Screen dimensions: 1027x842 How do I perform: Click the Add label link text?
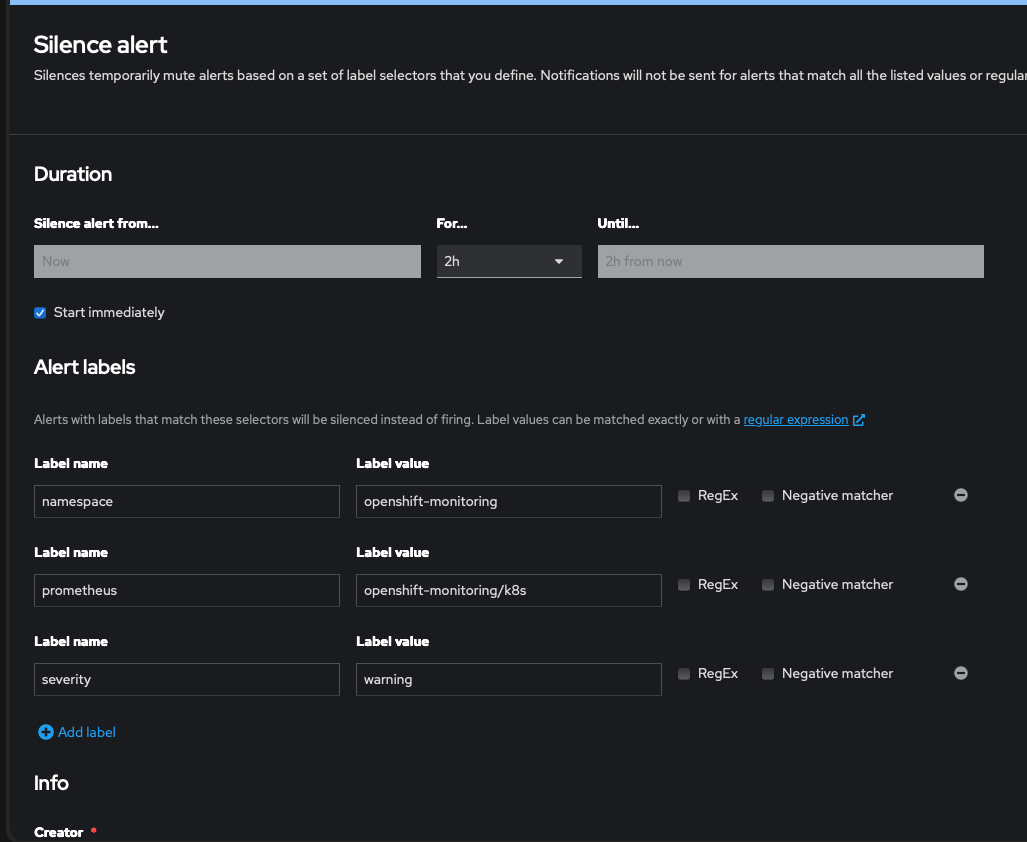pyautogui.click(x=87, y=732)
